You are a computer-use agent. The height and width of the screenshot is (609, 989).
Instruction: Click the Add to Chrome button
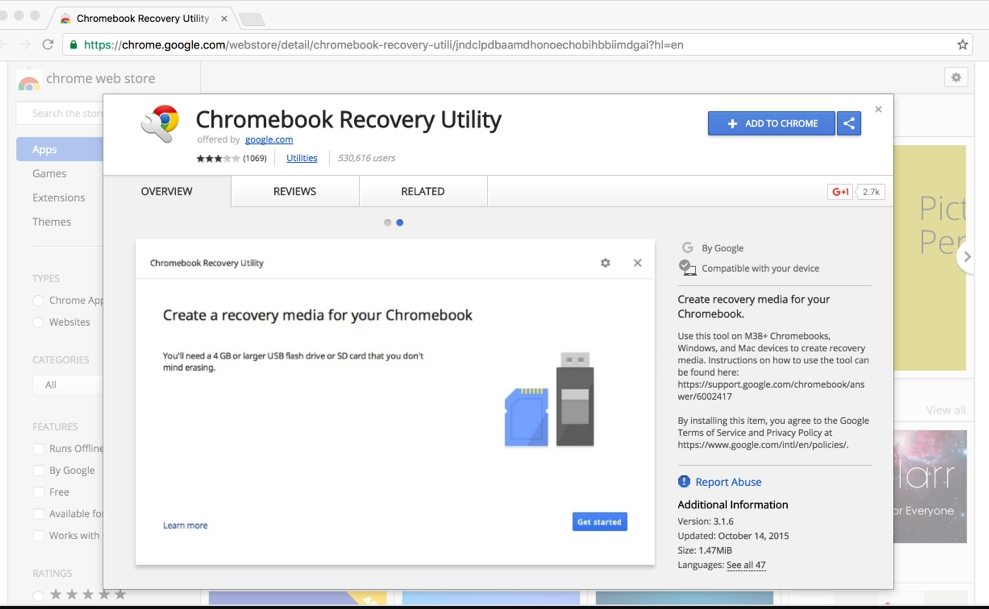[x=771, y=124]
